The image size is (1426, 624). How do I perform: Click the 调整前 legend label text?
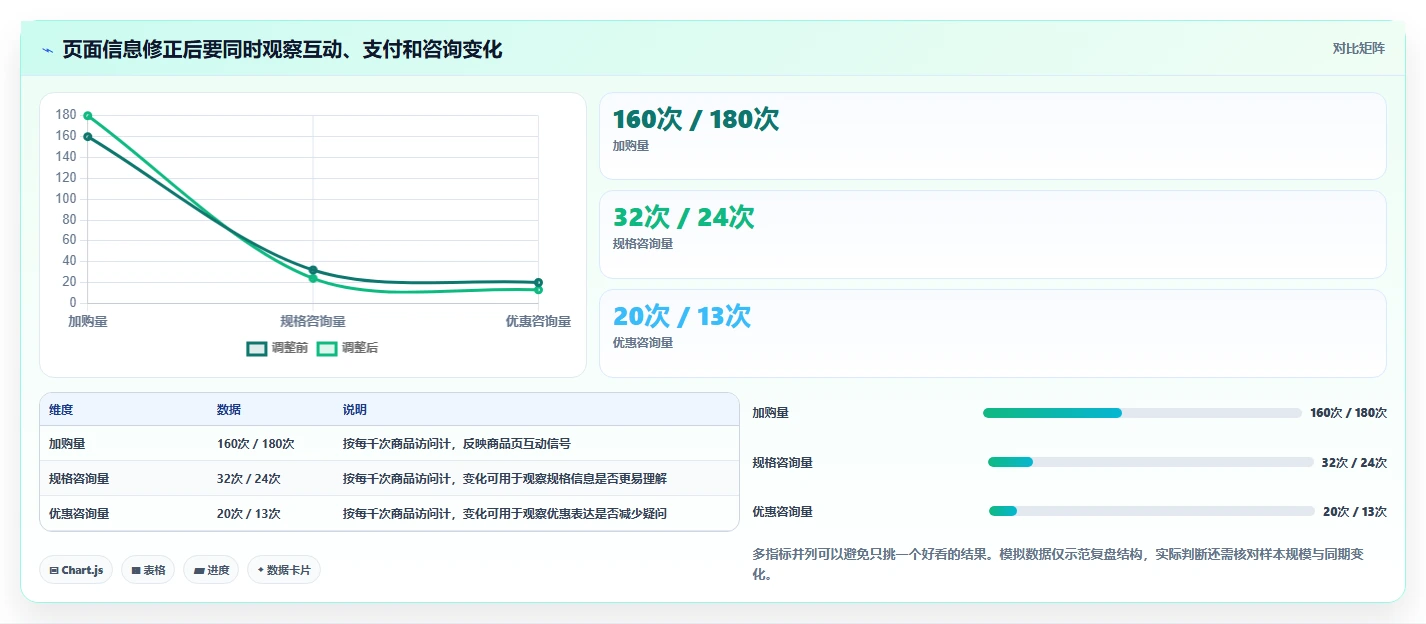tap(289, 348)
